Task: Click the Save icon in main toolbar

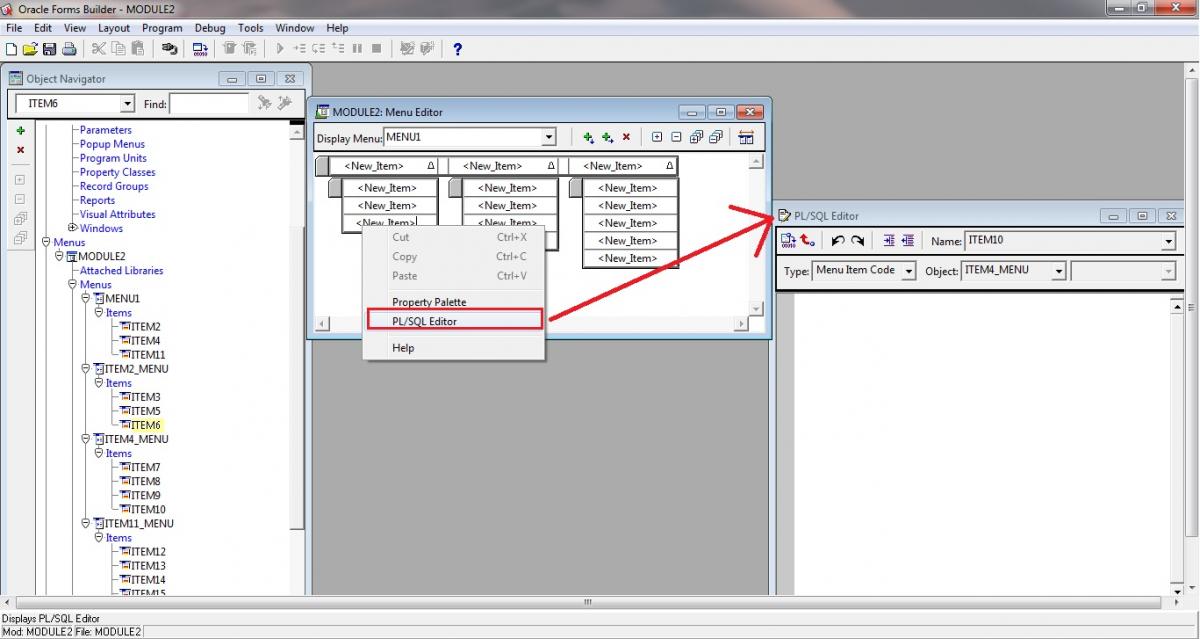Action: (49, 48)
